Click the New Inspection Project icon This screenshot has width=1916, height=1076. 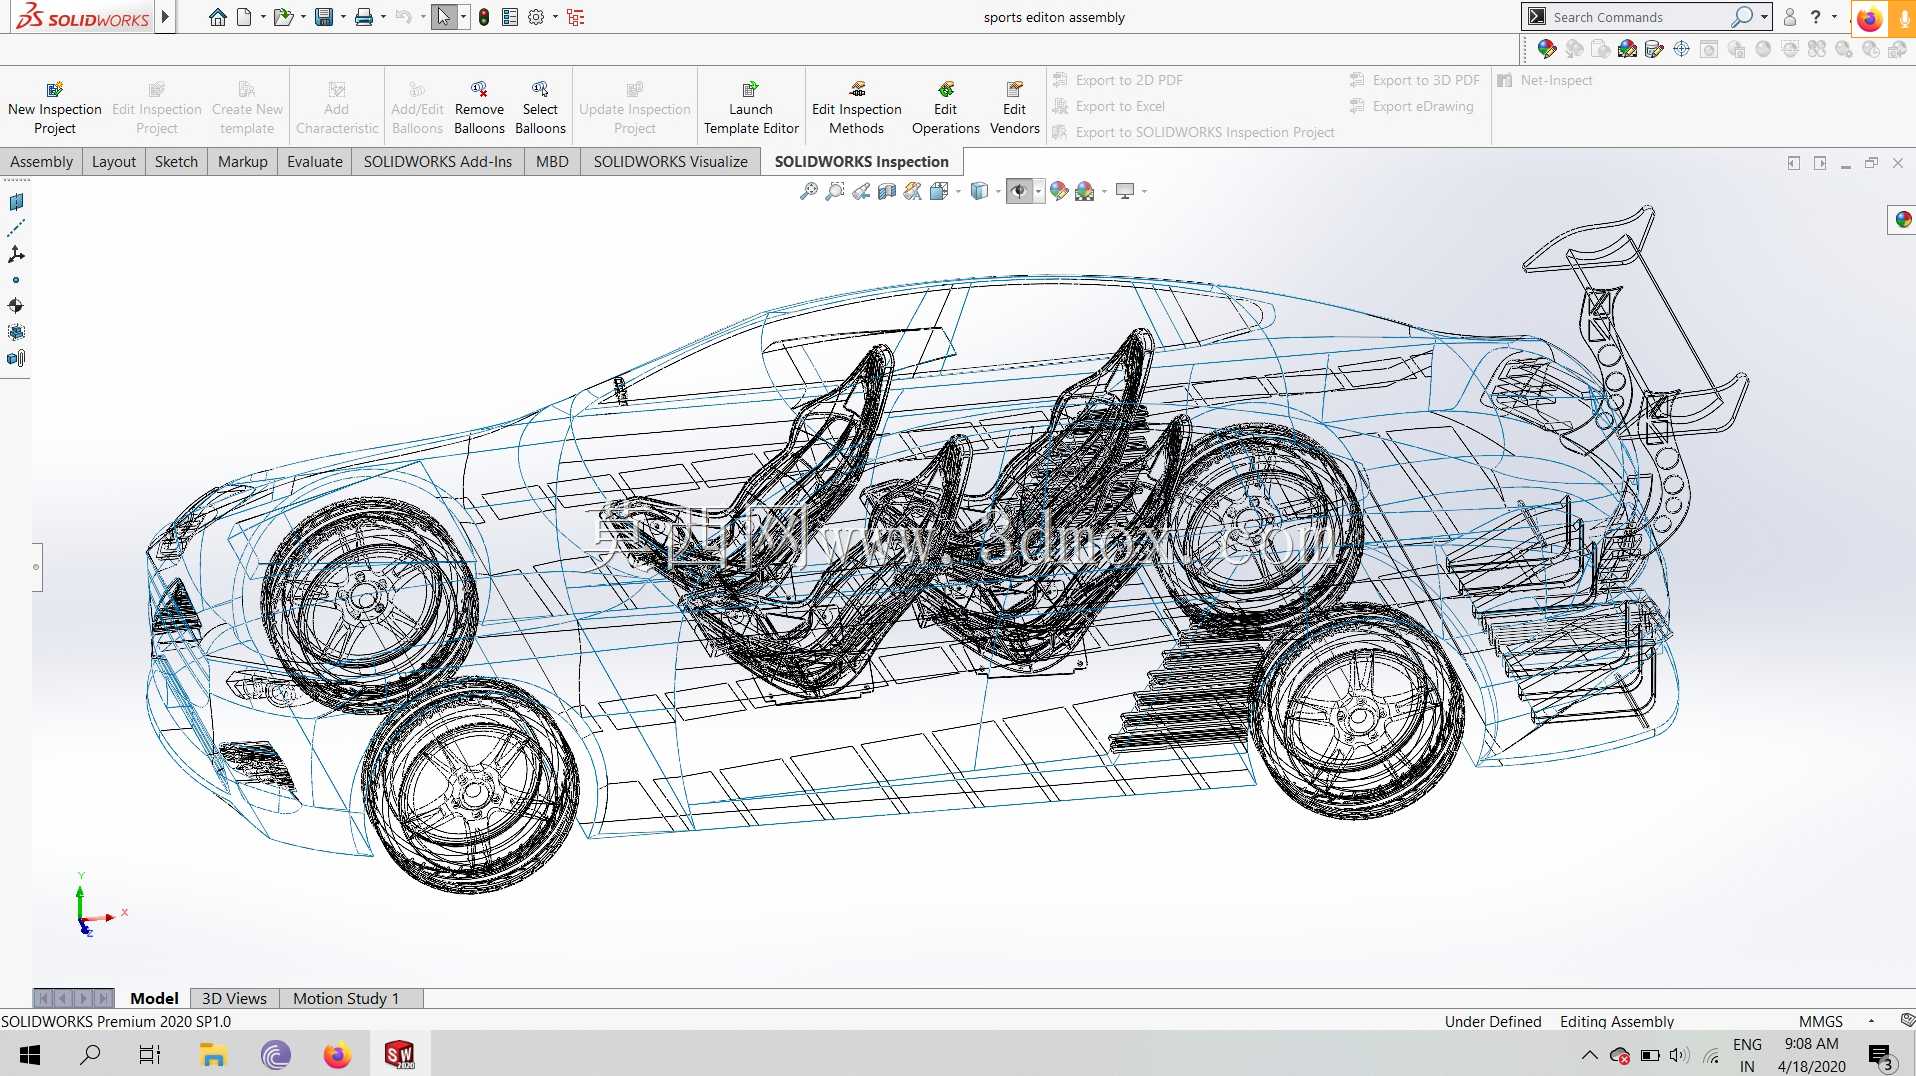point(54,89)
